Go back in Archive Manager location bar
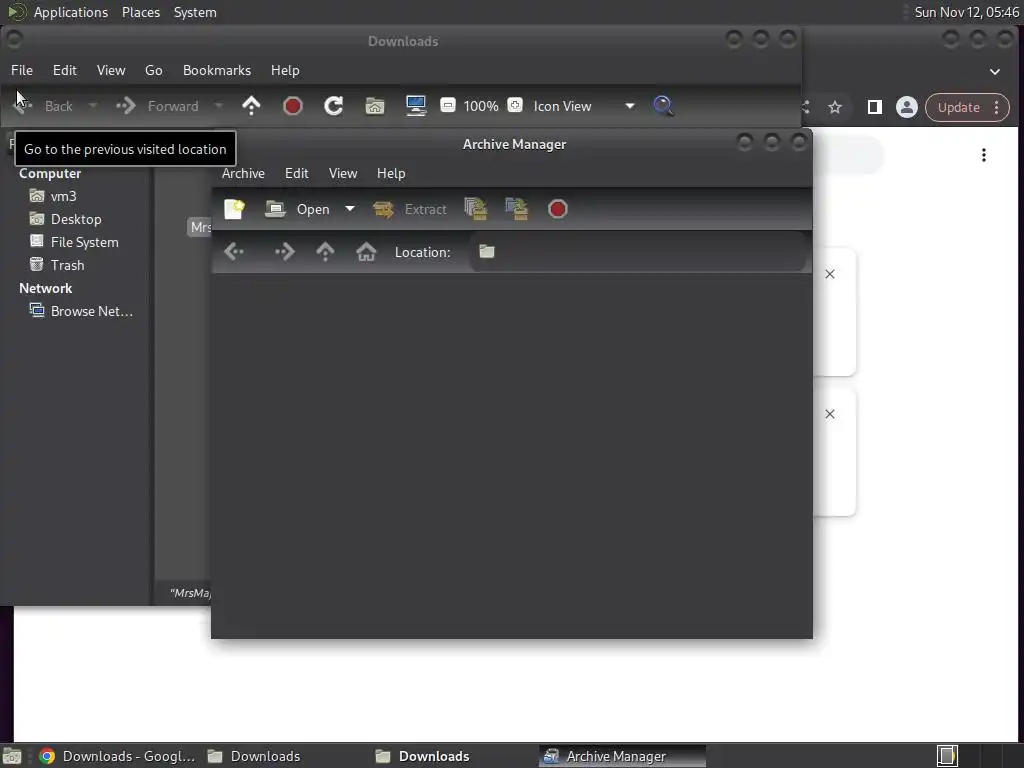 pos(234,252)
